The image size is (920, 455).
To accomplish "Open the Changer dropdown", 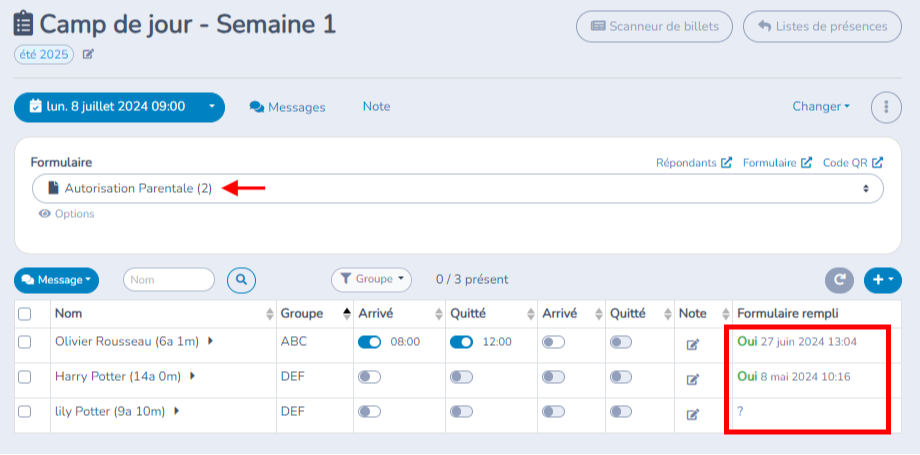I will 821,107.
